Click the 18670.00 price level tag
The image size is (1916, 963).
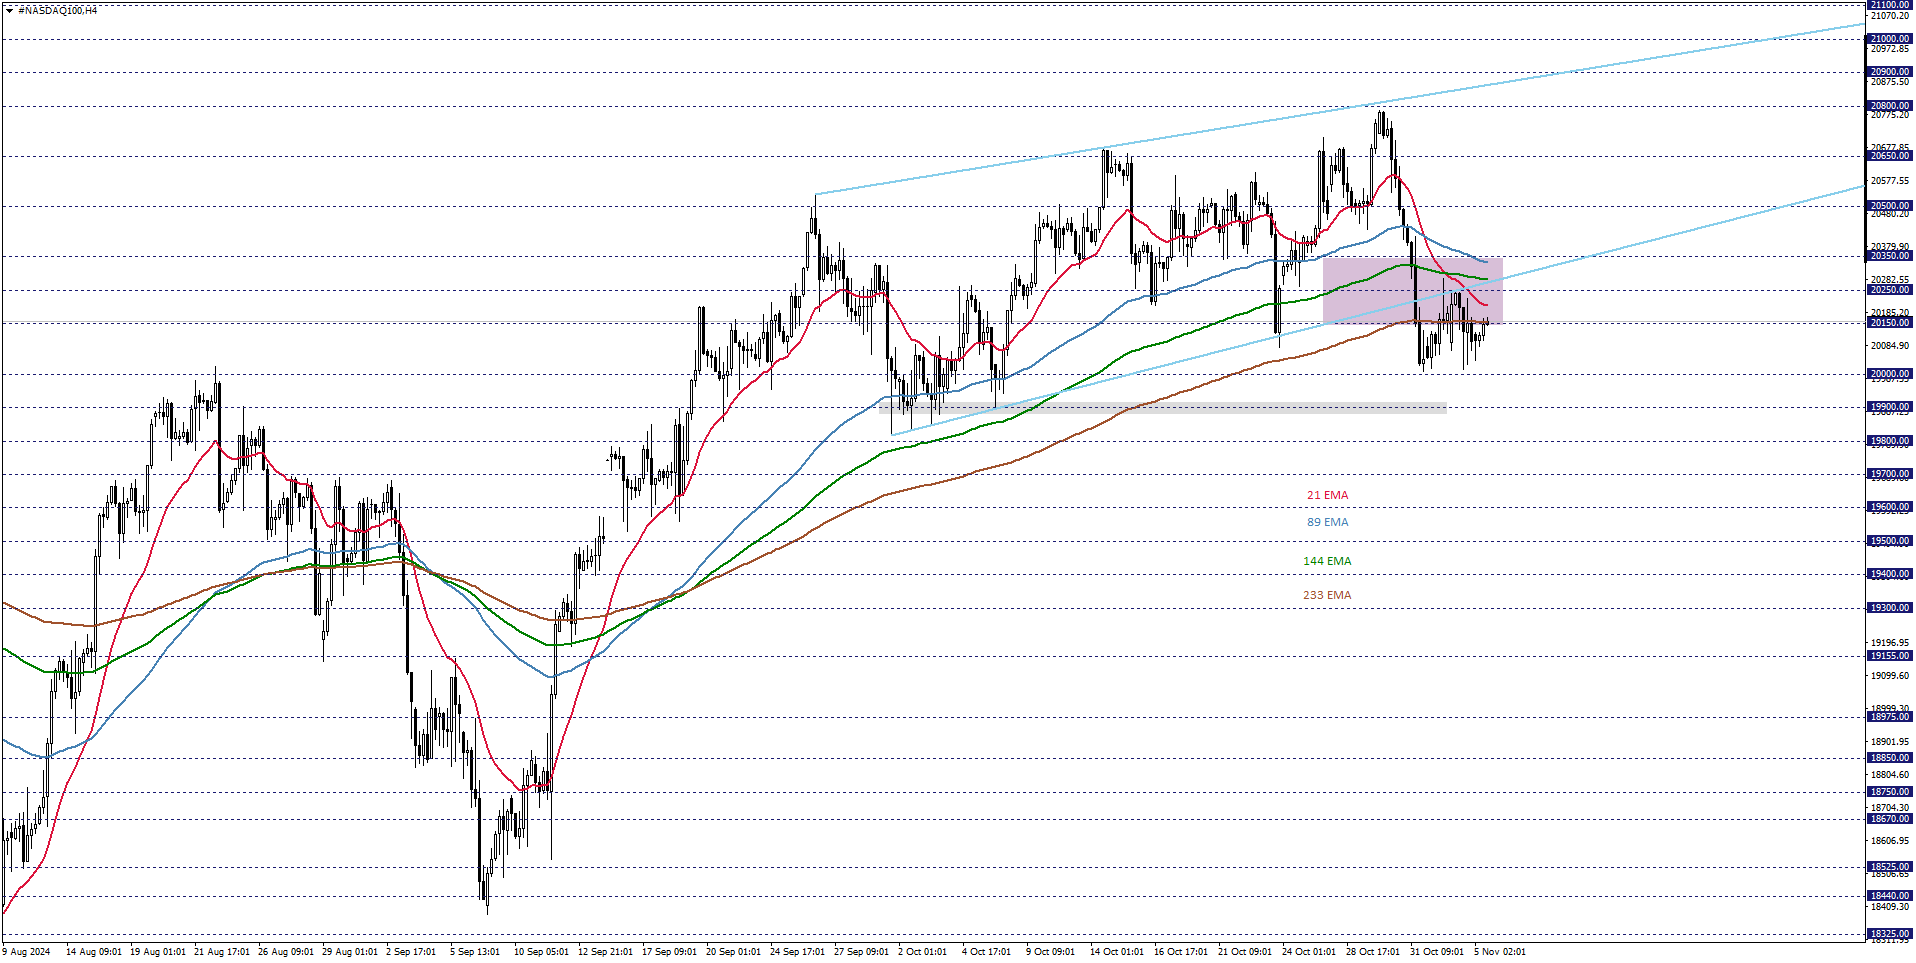click(1889, 819)
